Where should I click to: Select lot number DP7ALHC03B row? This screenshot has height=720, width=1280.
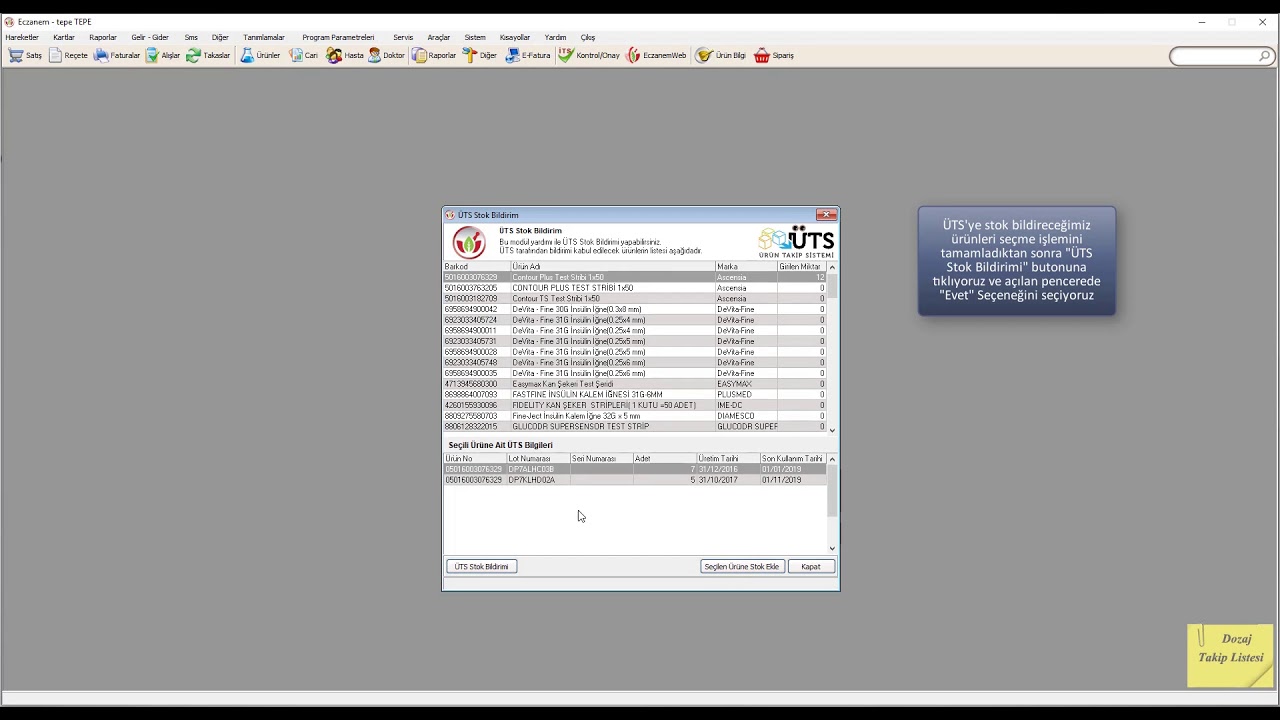[x=635, y=469]
